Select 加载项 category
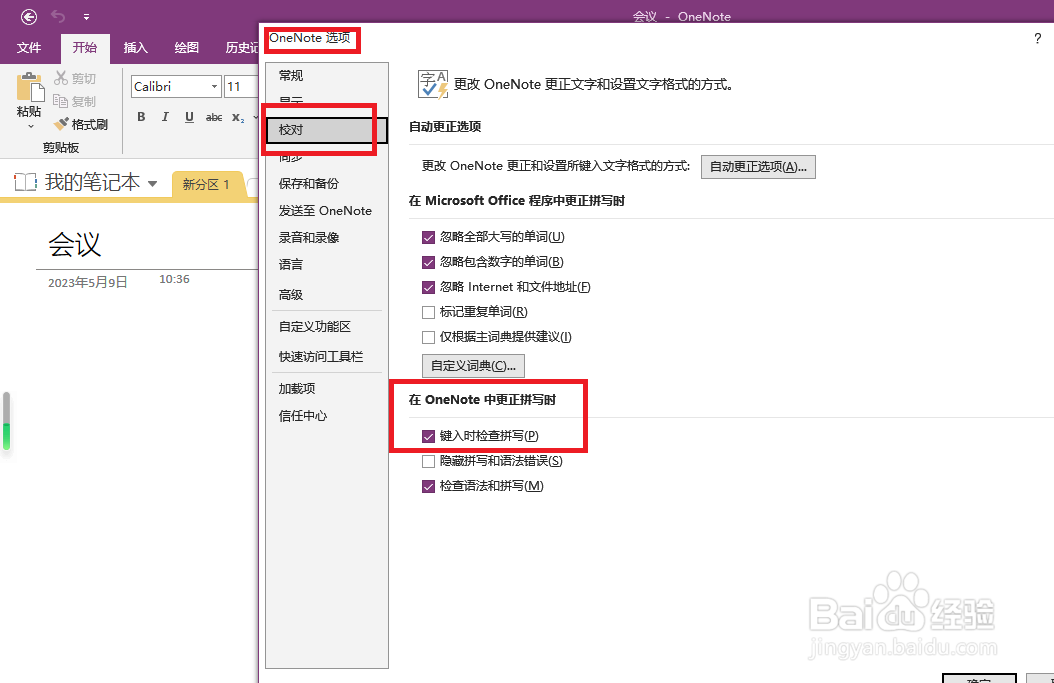Screen dimensions: 1054x683 (327, 389)
